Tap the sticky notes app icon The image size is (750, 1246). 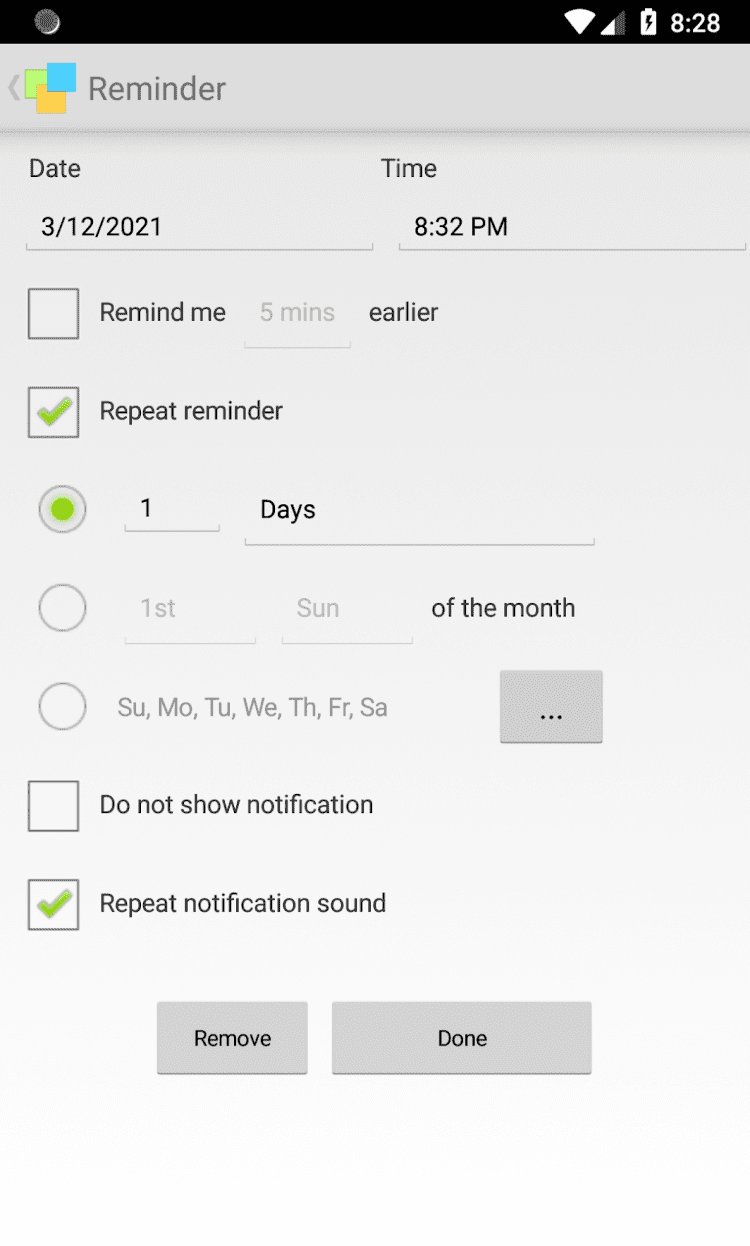[x=51, y=88]
